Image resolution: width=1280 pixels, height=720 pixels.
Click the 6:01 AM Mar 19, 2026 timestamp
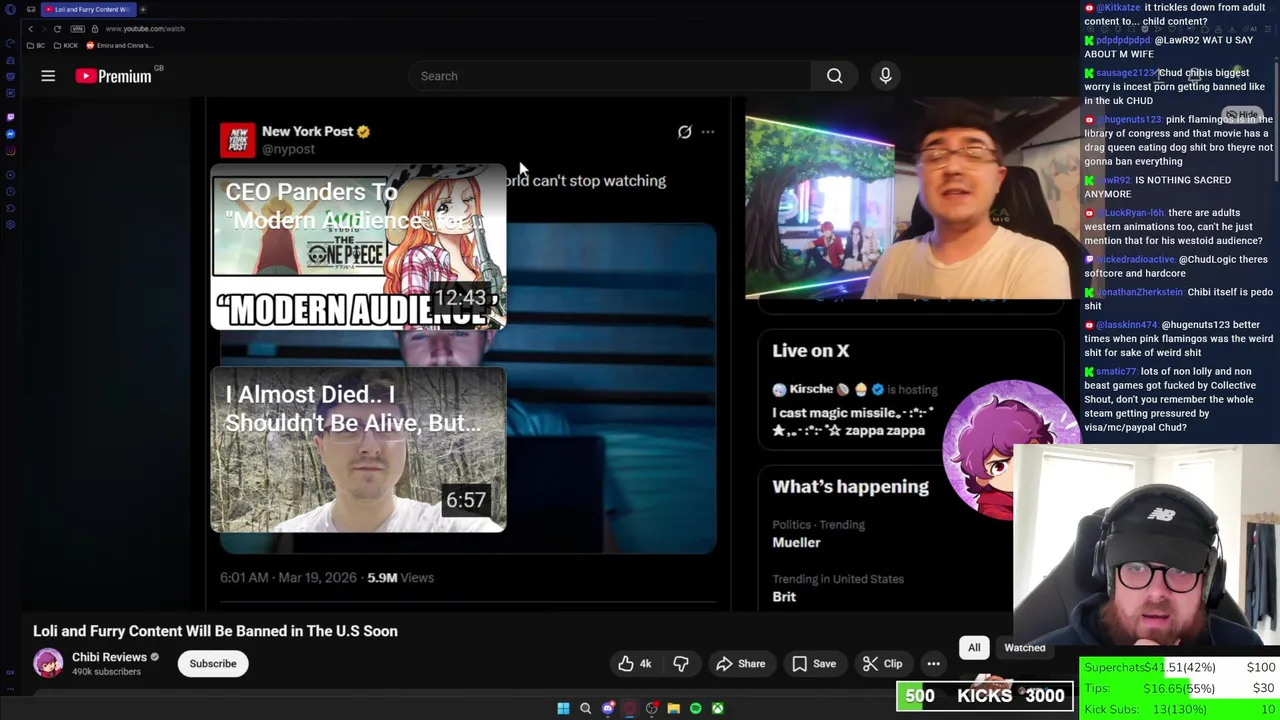click(x=288, y=577)
